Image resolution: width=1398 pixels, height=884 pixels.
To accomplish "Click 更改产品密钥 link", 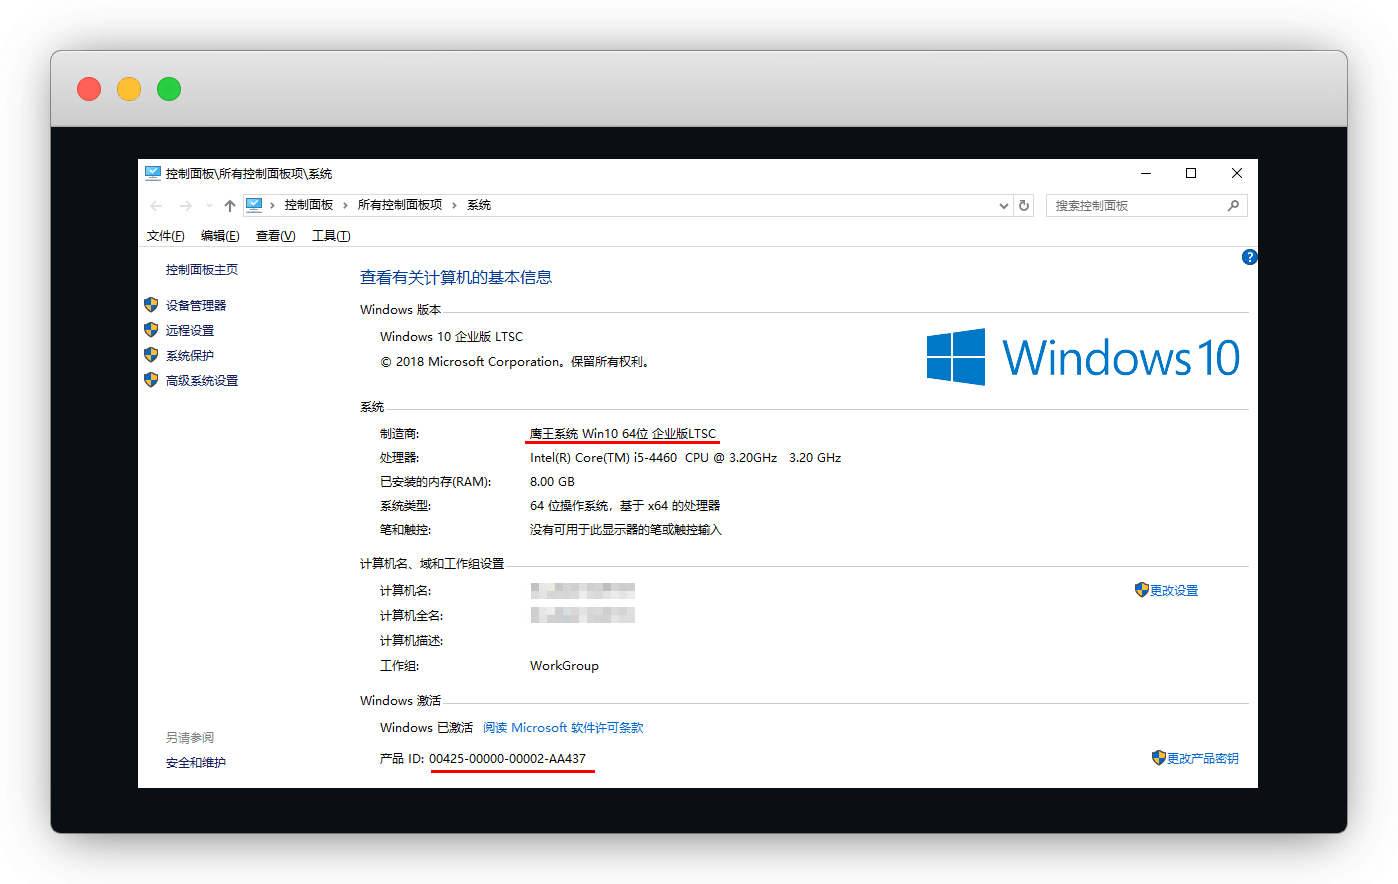I will 1202,759.
